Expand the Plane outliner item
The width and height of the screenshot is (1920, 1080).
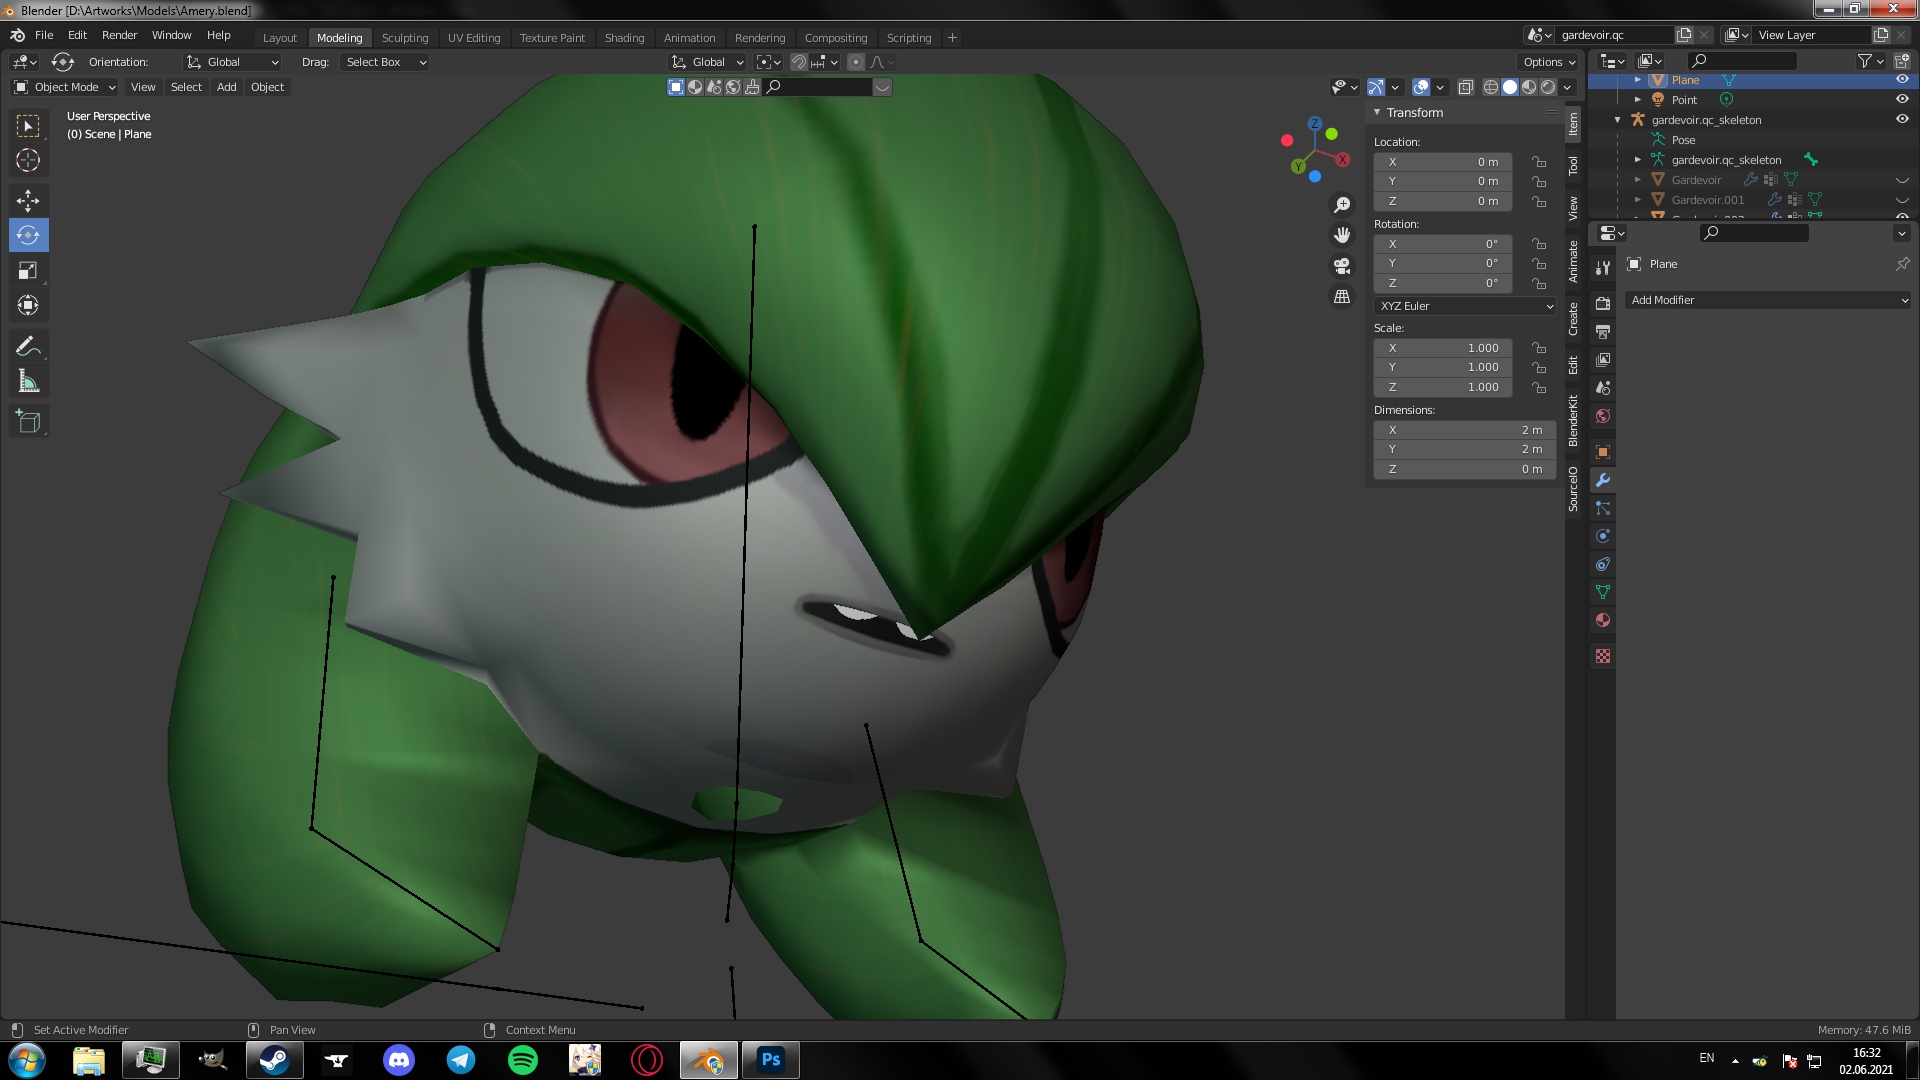tap(1637, 80)
